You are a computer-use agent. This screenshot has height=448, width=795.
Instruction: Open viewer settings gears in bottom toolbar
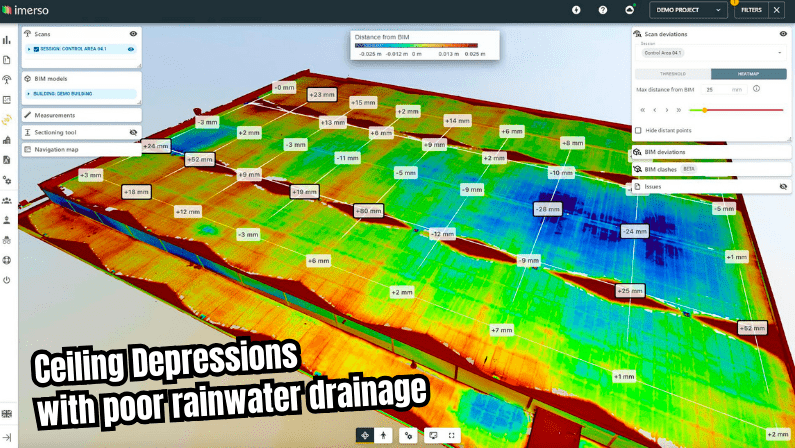[x=408, y=435]
